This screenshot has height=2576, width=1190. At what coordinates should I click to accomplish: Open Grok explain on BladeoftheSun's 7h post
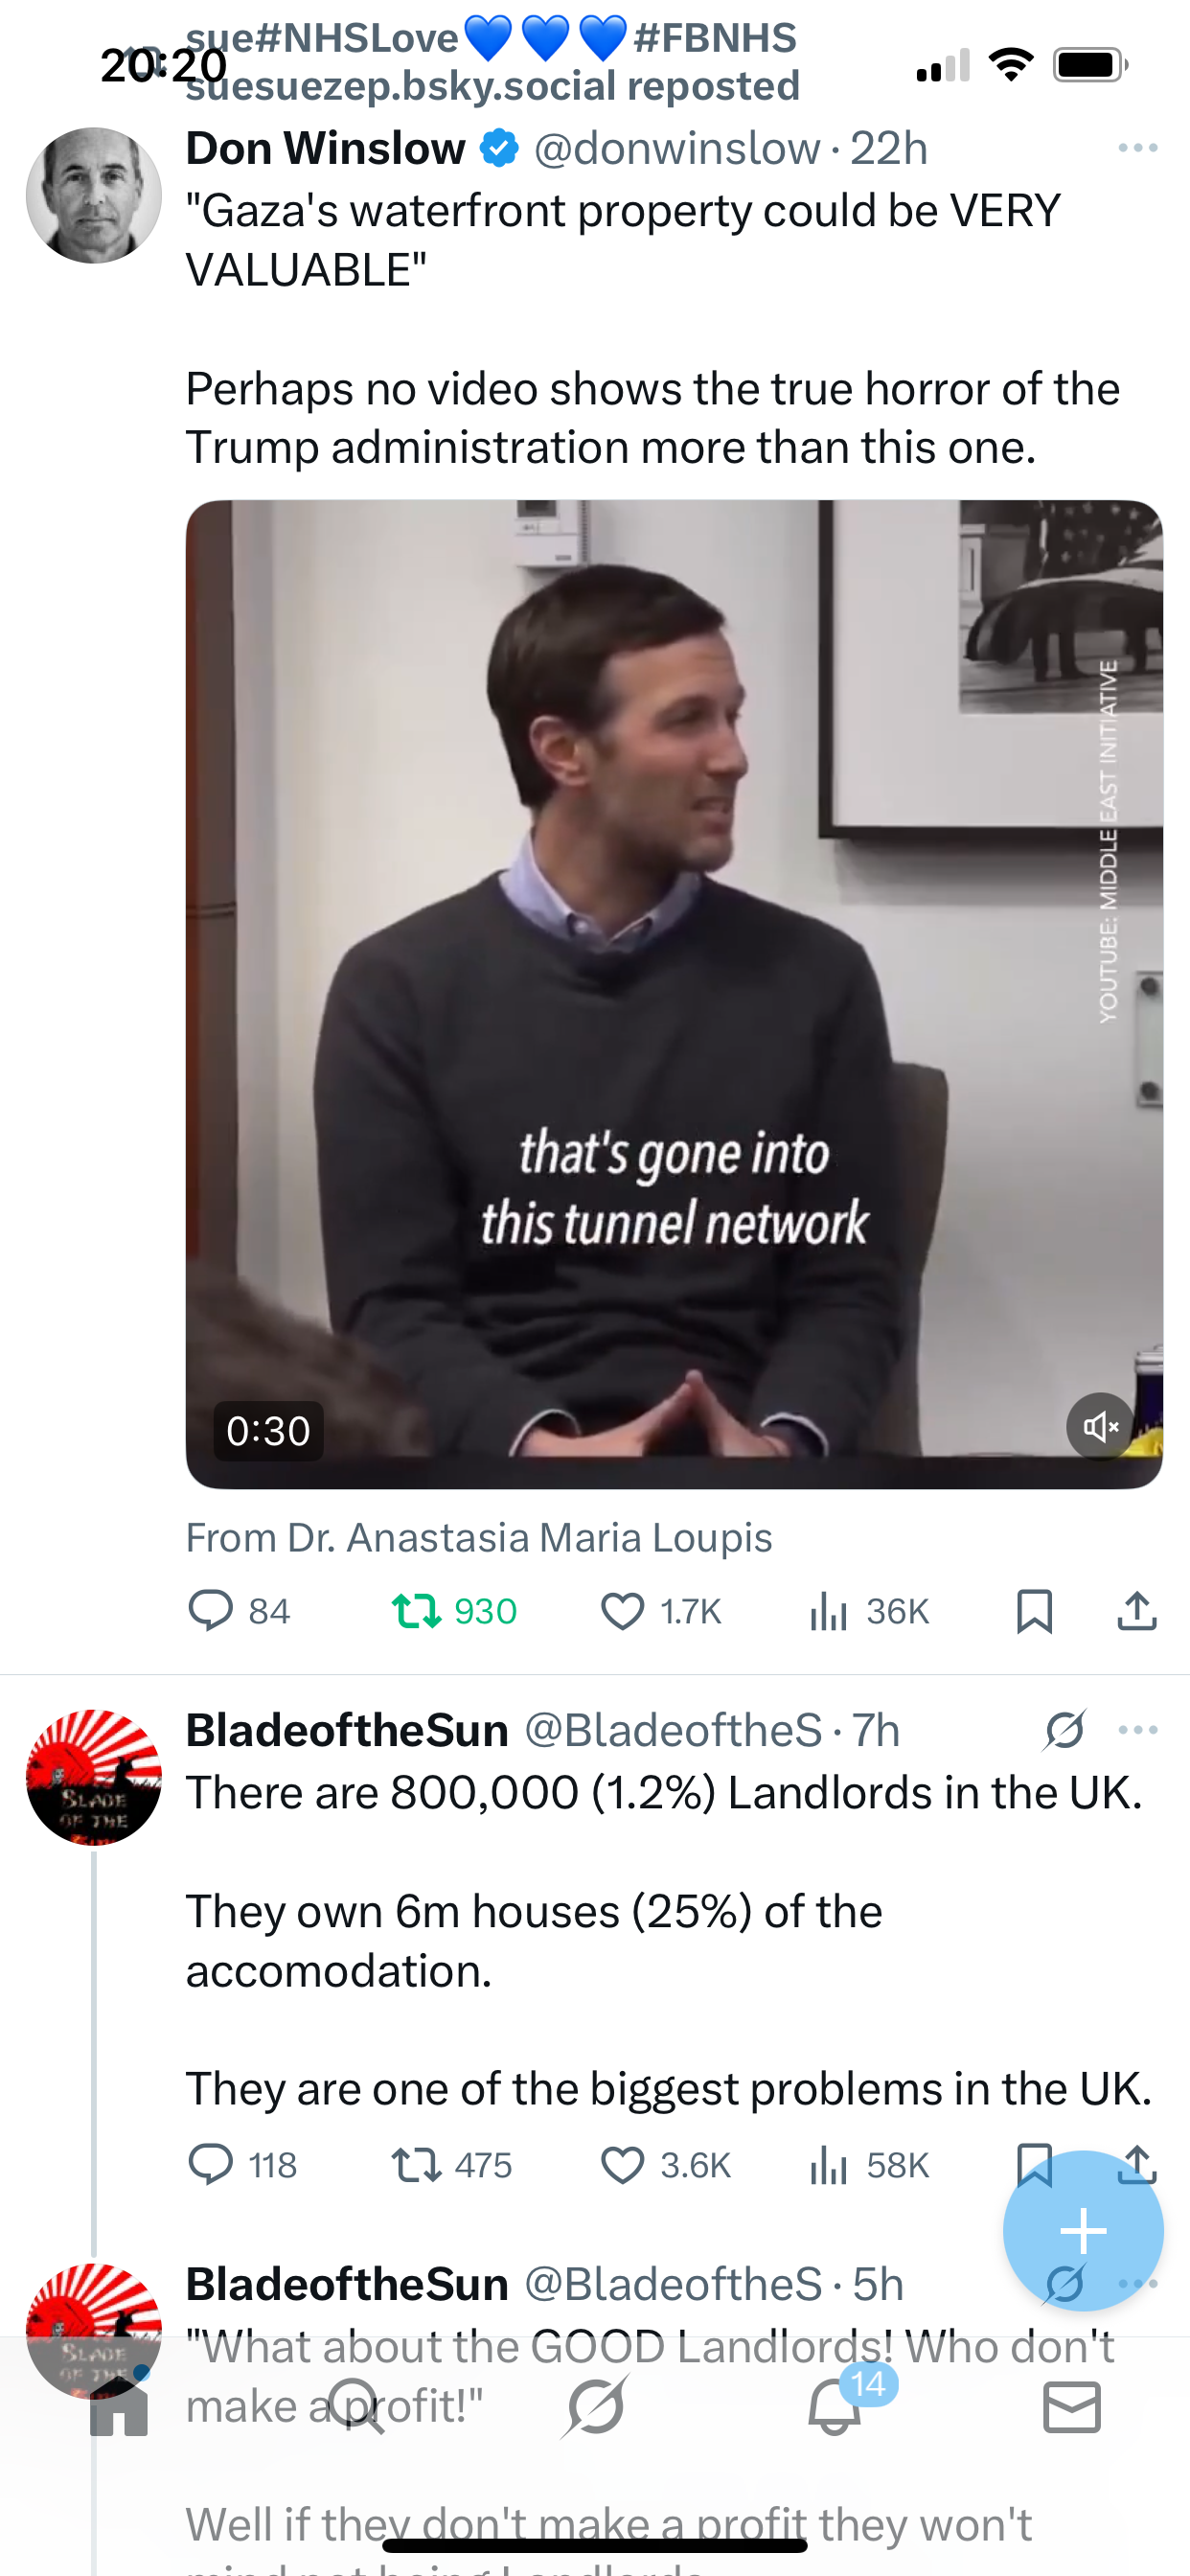1065,1730
